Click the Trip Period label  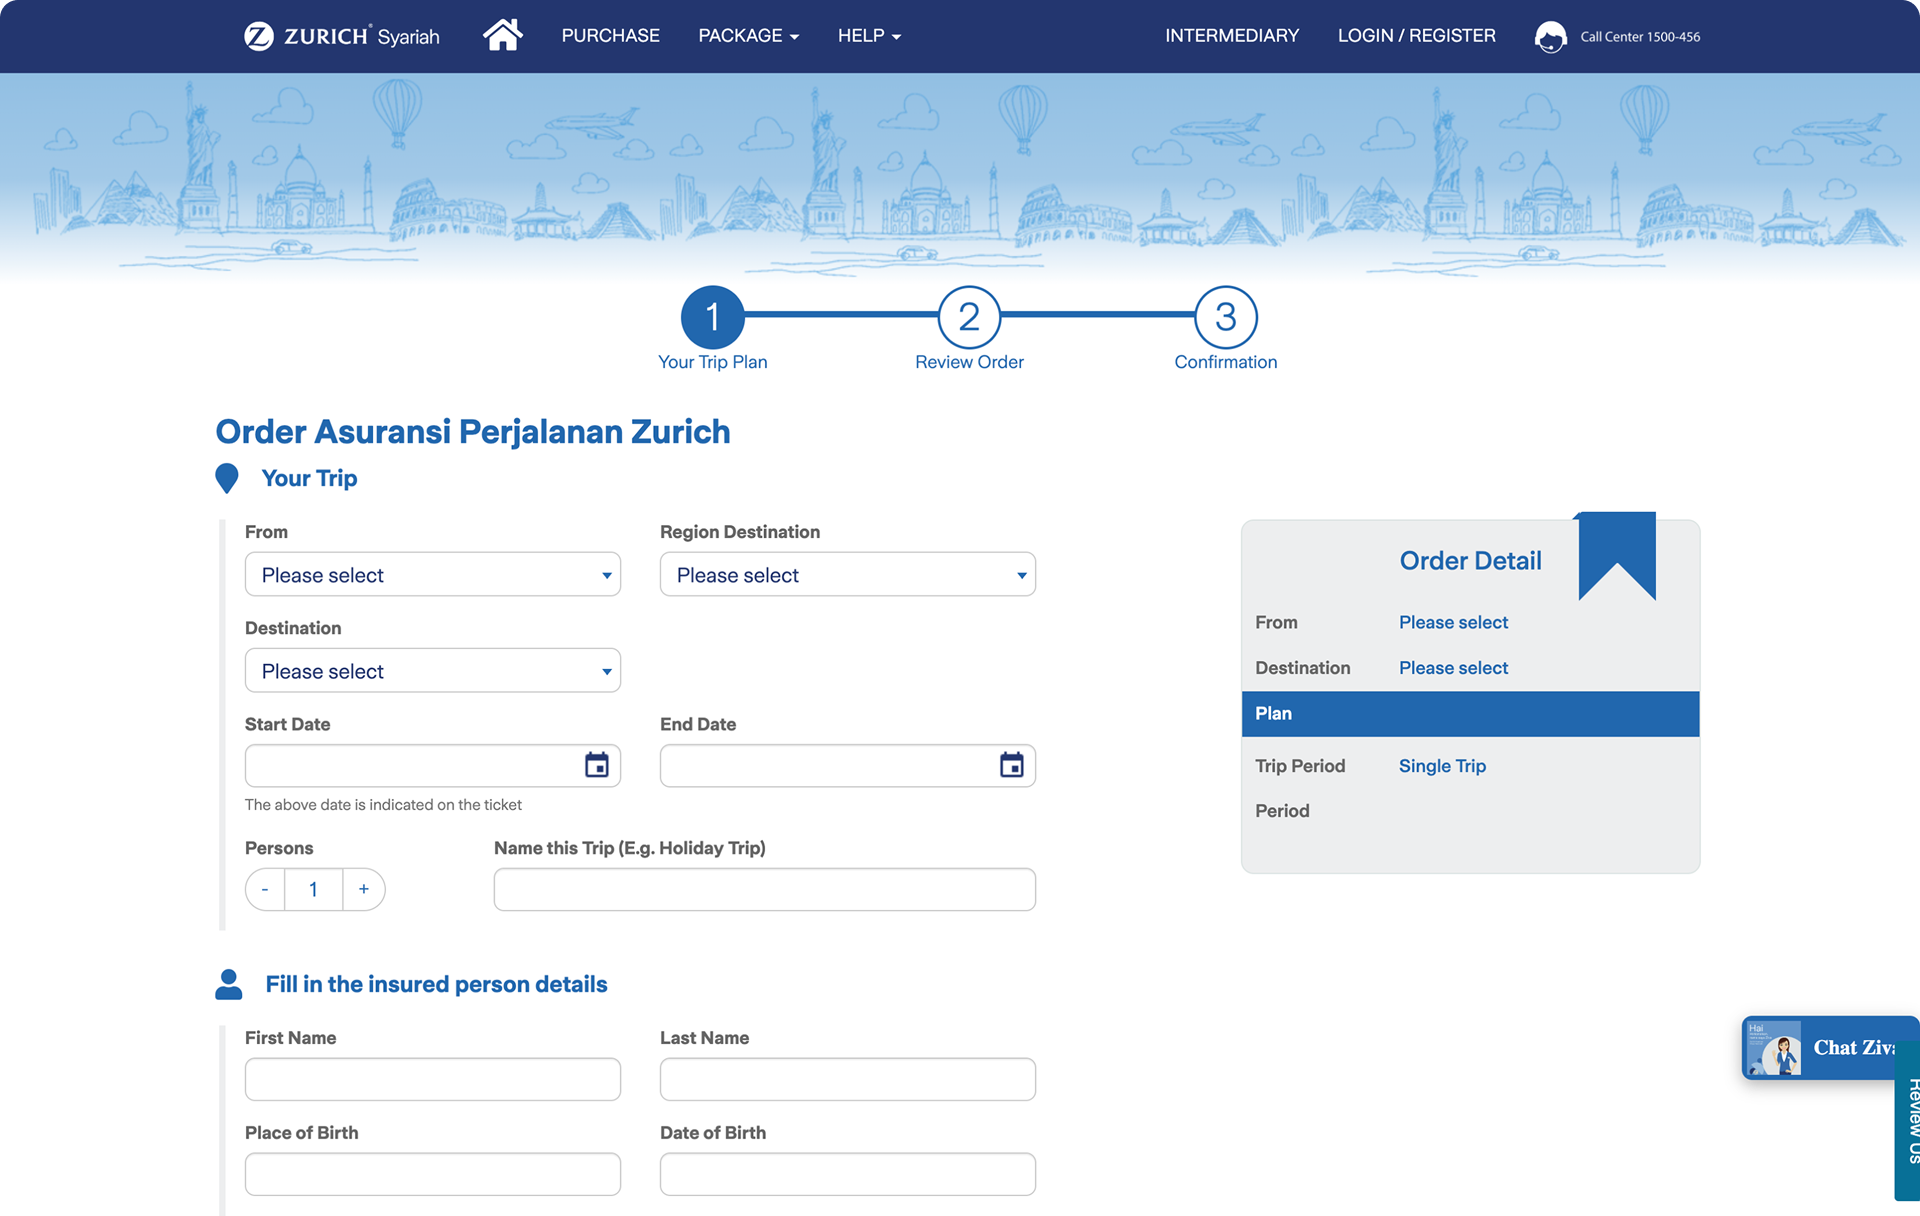(x=1300, y=766)
